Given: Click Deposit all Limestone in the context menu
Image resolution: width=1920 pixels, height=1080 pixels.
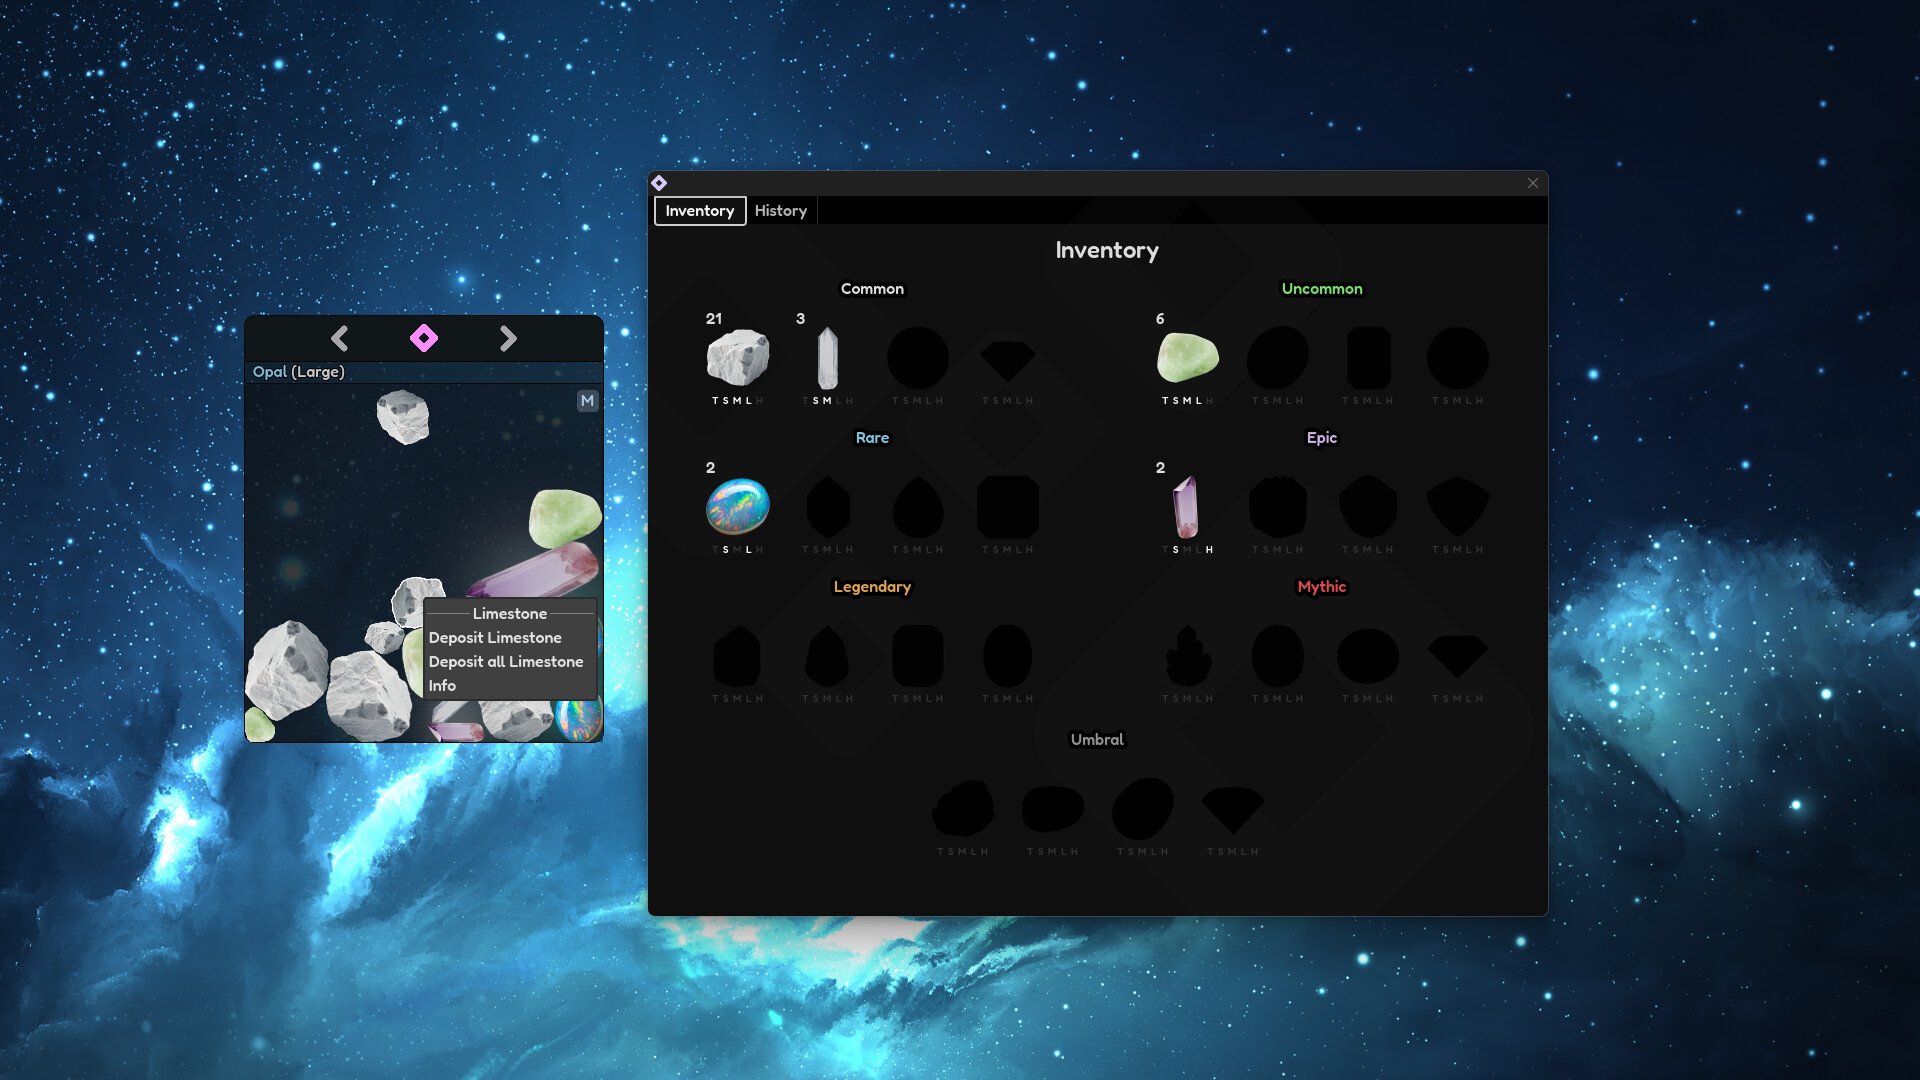Looking at the screenshot, I should pos(505,661).
